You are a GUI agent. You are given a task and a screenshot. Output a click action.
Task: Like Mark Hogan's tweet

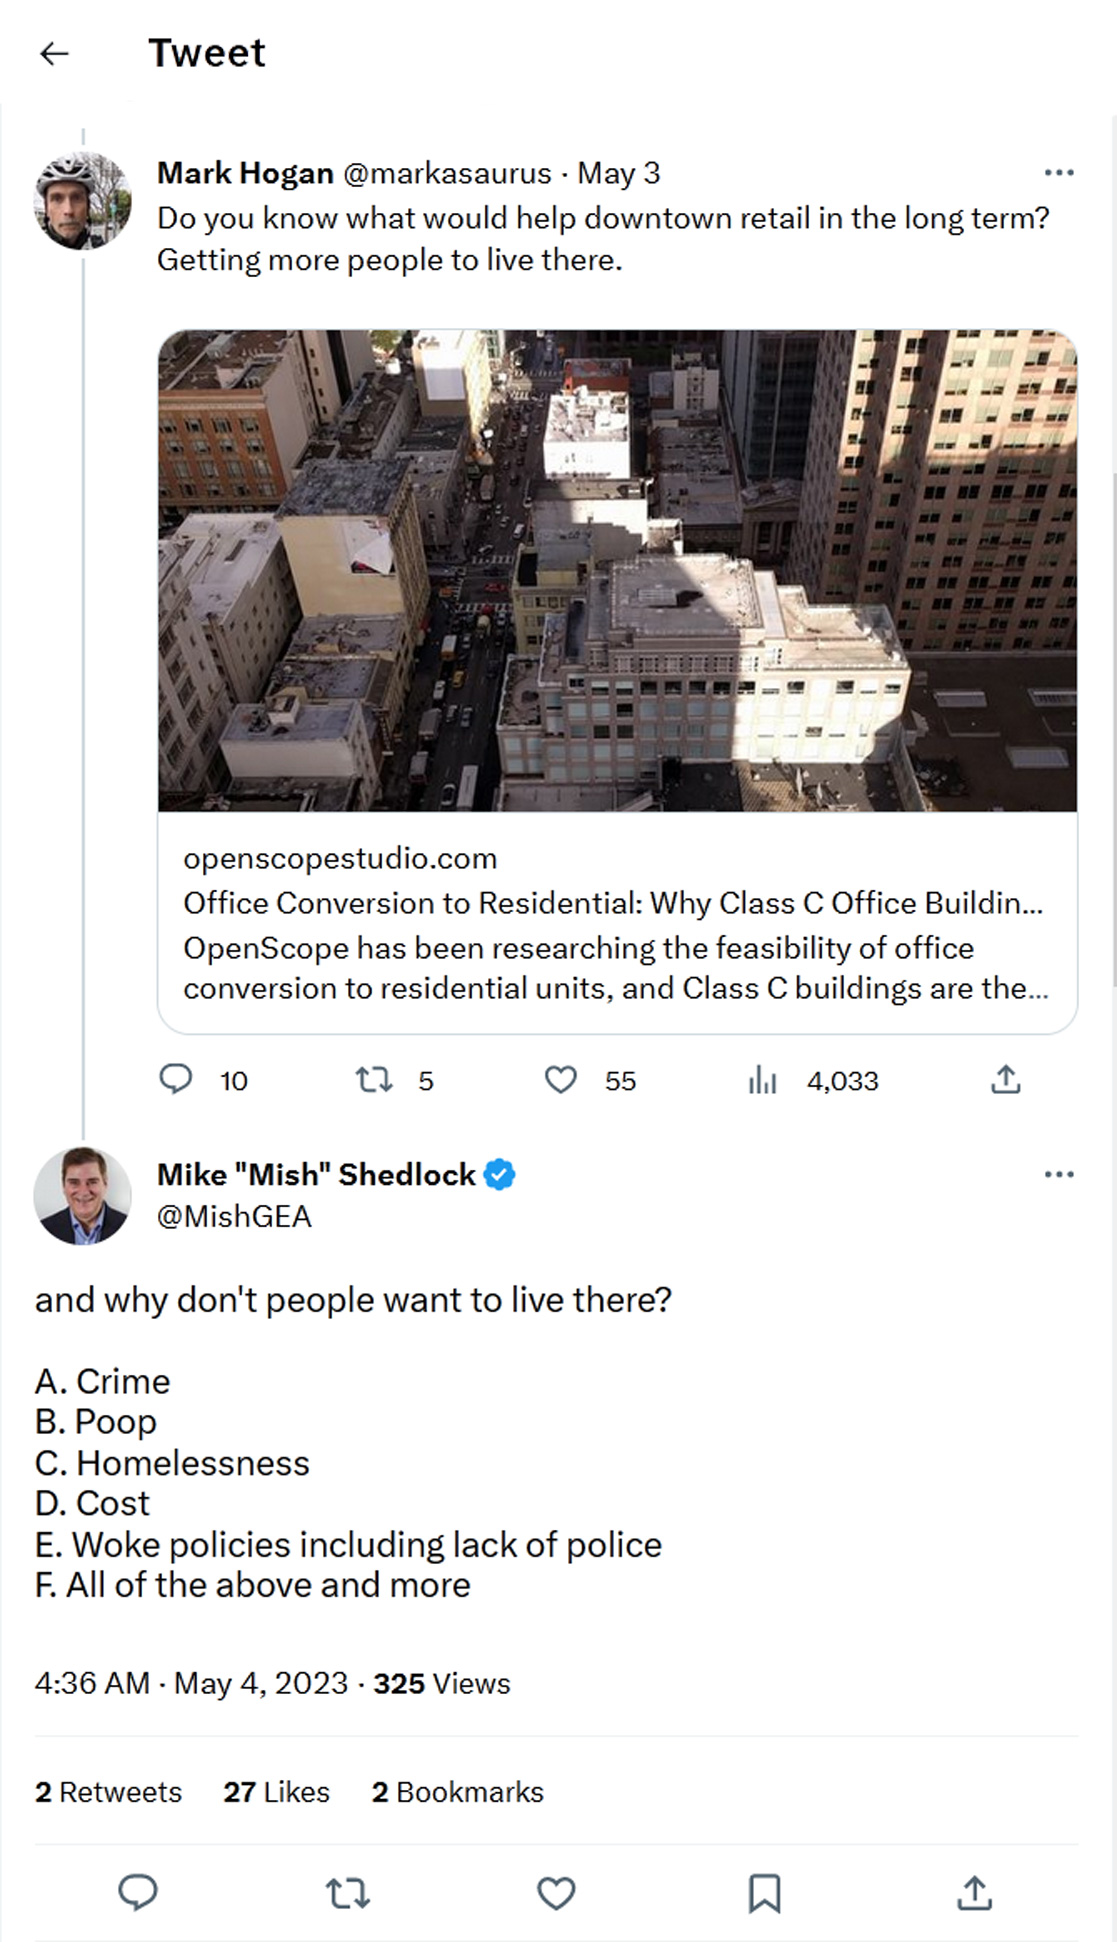coord(560,1080)
